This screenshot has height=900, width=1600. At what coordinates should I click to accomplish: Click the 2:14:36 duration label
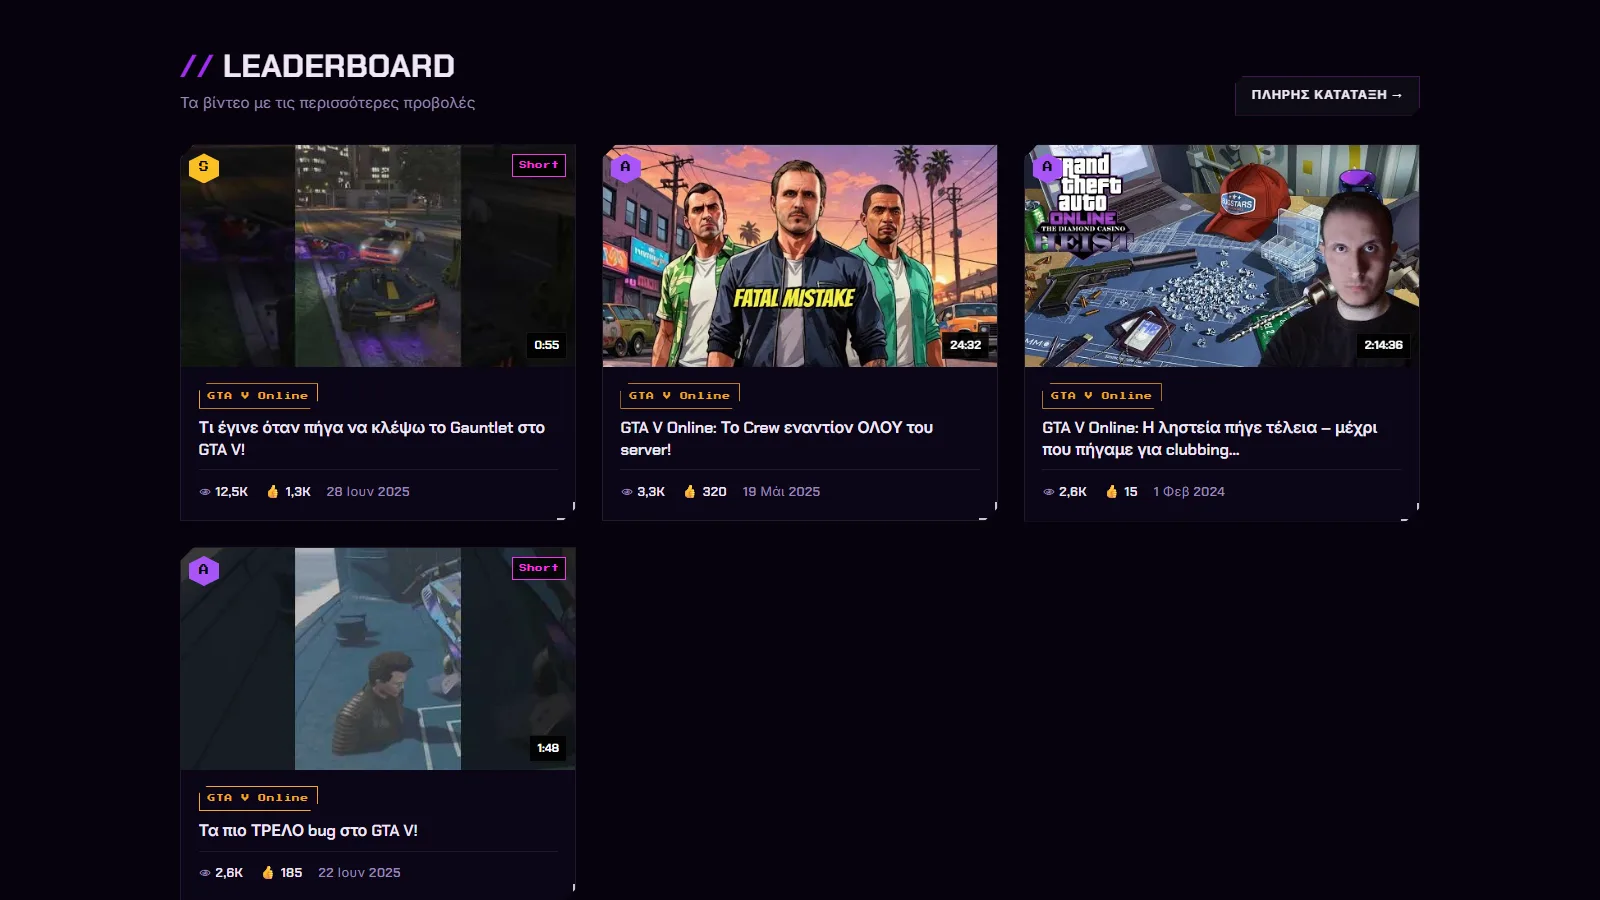[x=1384, y=345]
